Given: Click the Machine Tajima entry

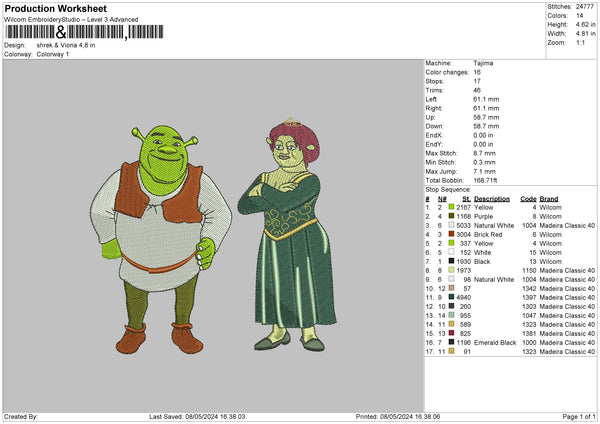Looking at the screenshot, I should point(482,63).
